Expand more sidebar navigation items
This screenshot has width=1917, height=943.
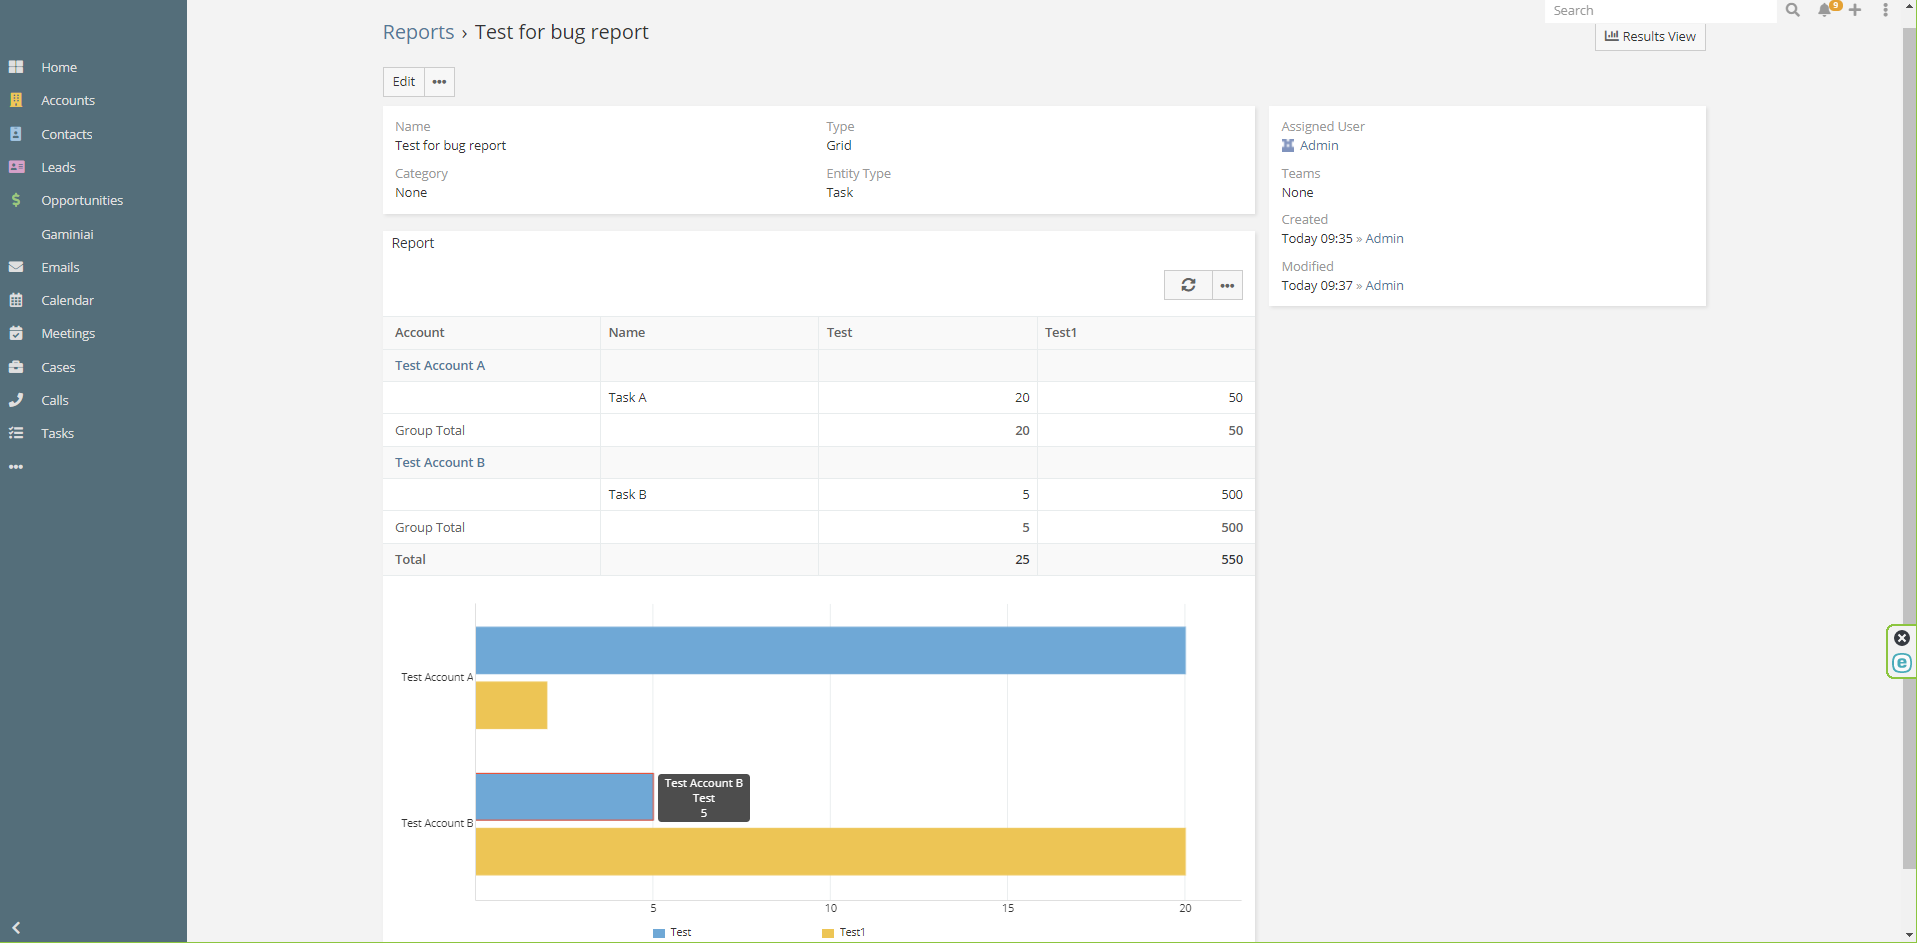(16, 467)
